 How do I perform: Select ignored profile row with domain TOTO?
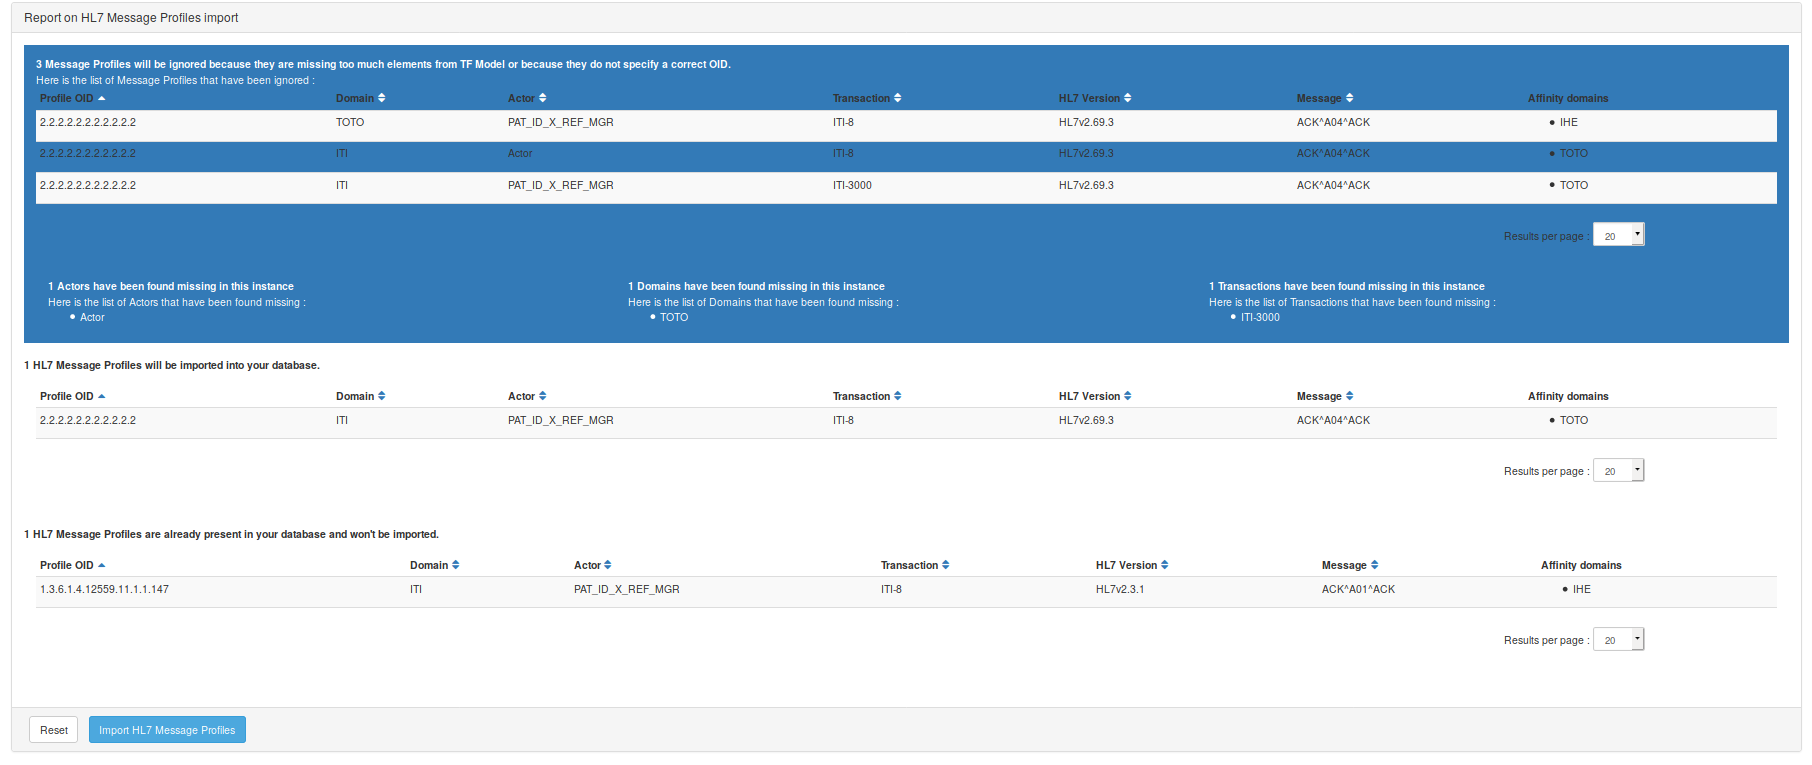(350, 123)
